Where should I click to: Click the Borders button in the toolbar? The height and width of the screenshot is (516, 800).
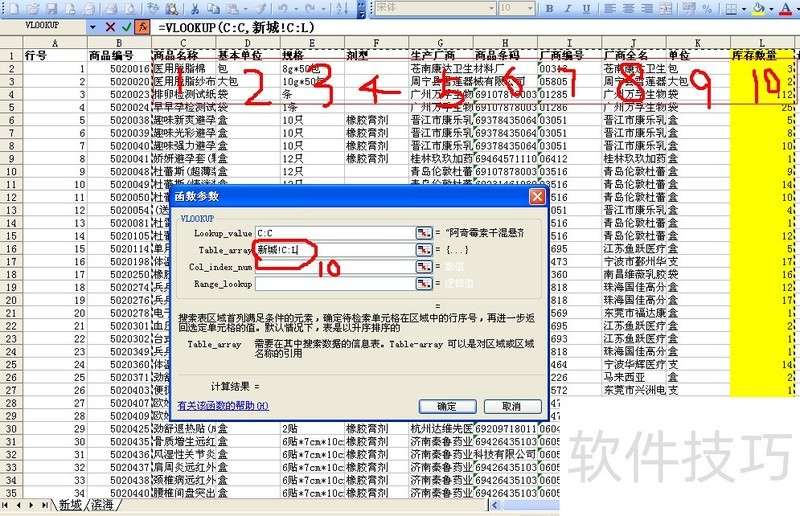click(x=731, y=9)
